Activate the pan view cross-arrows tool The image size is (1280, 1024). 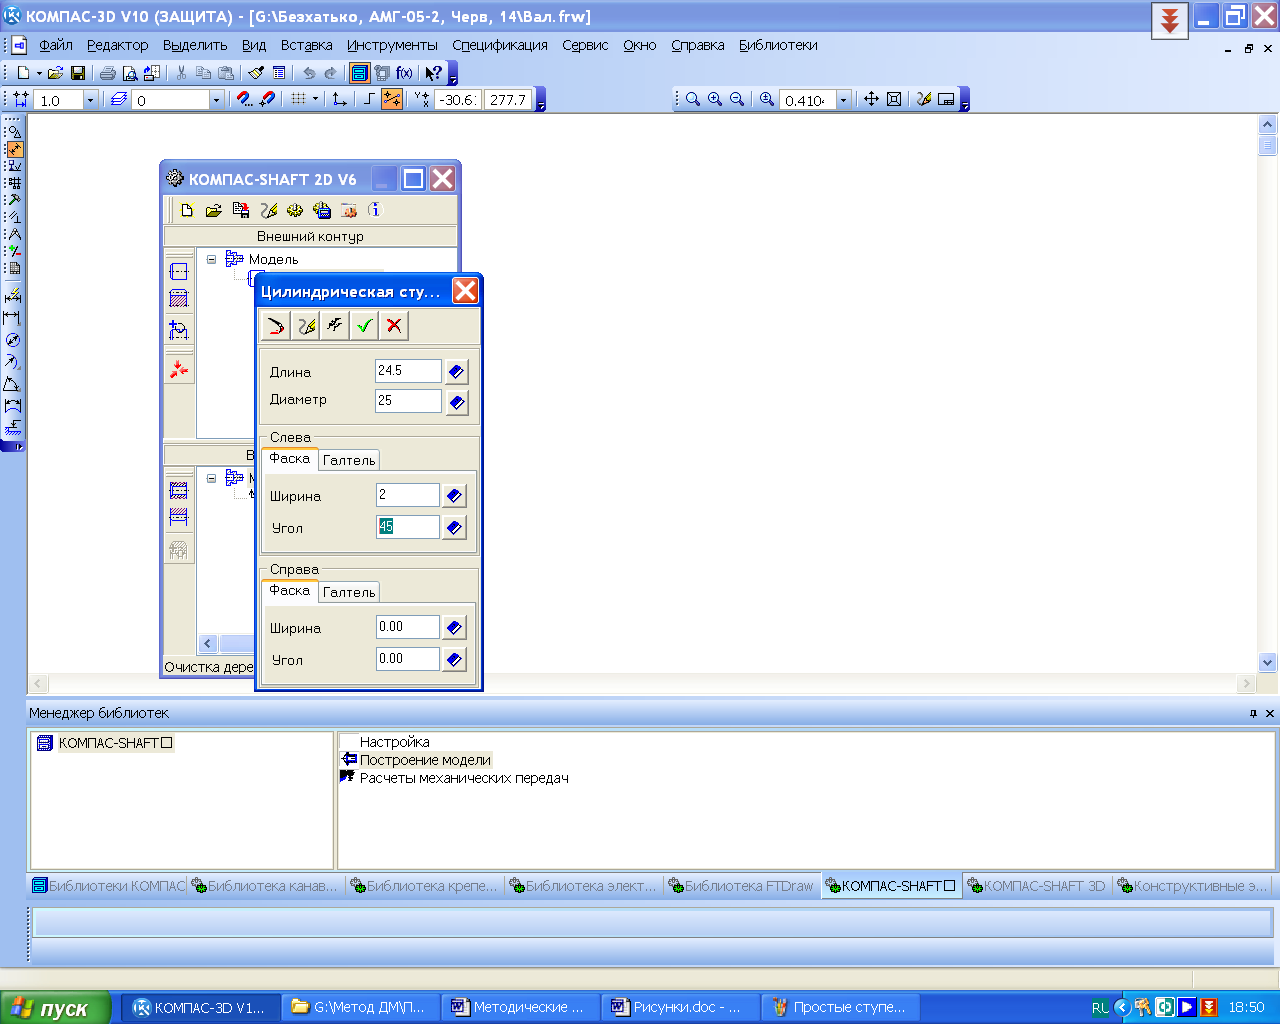(871, 100)
